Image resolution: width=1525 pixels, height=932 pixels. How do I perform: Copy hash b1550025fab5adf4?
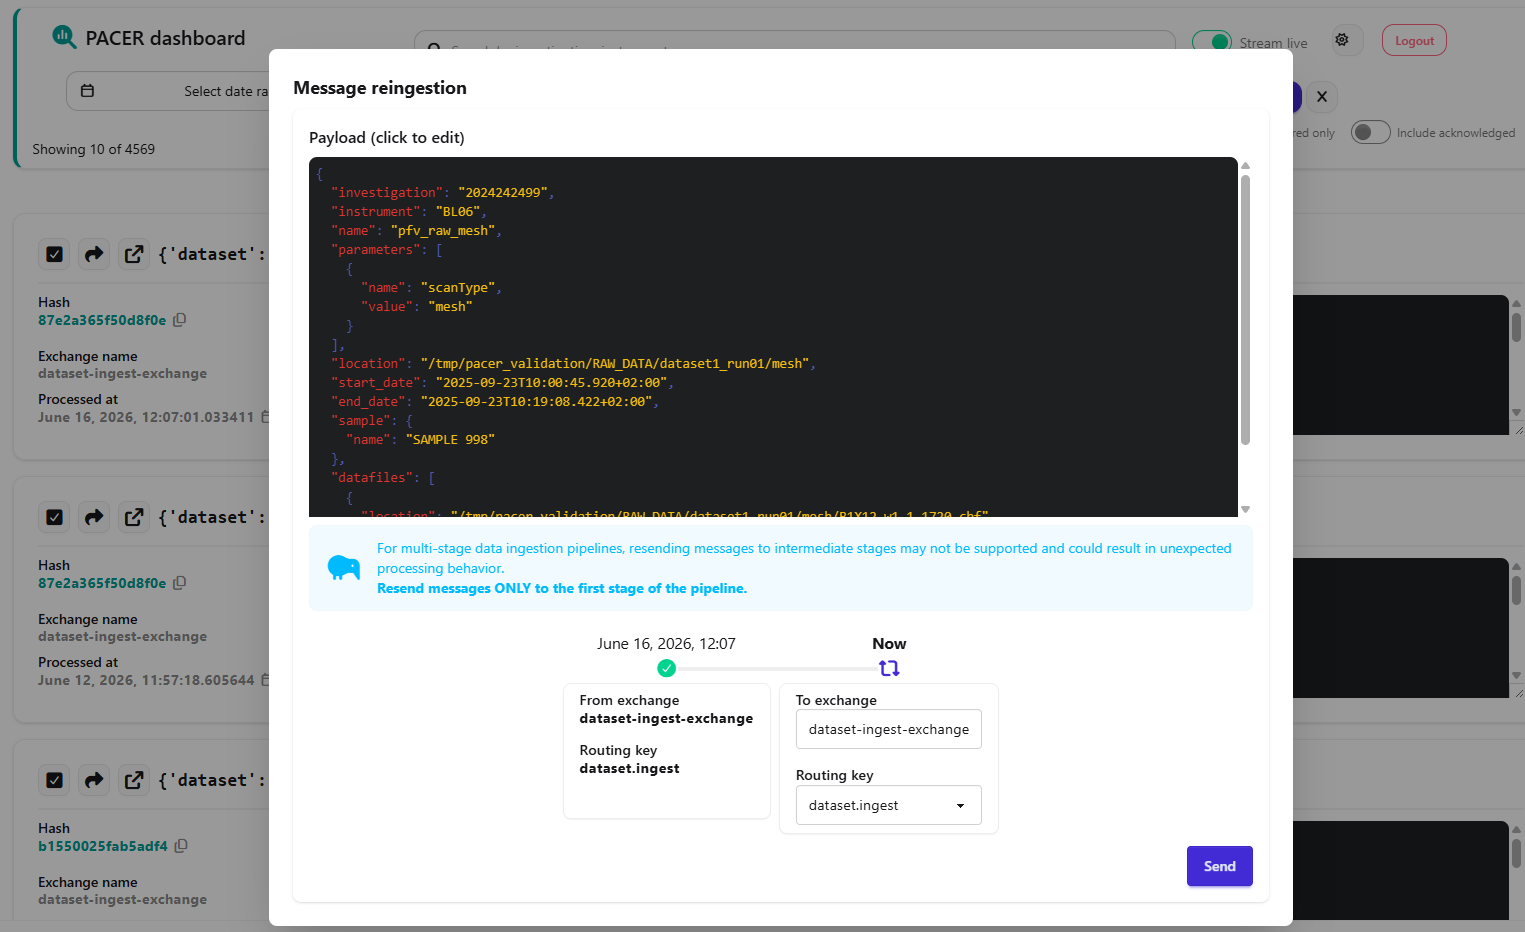click(x=181, y=846)
